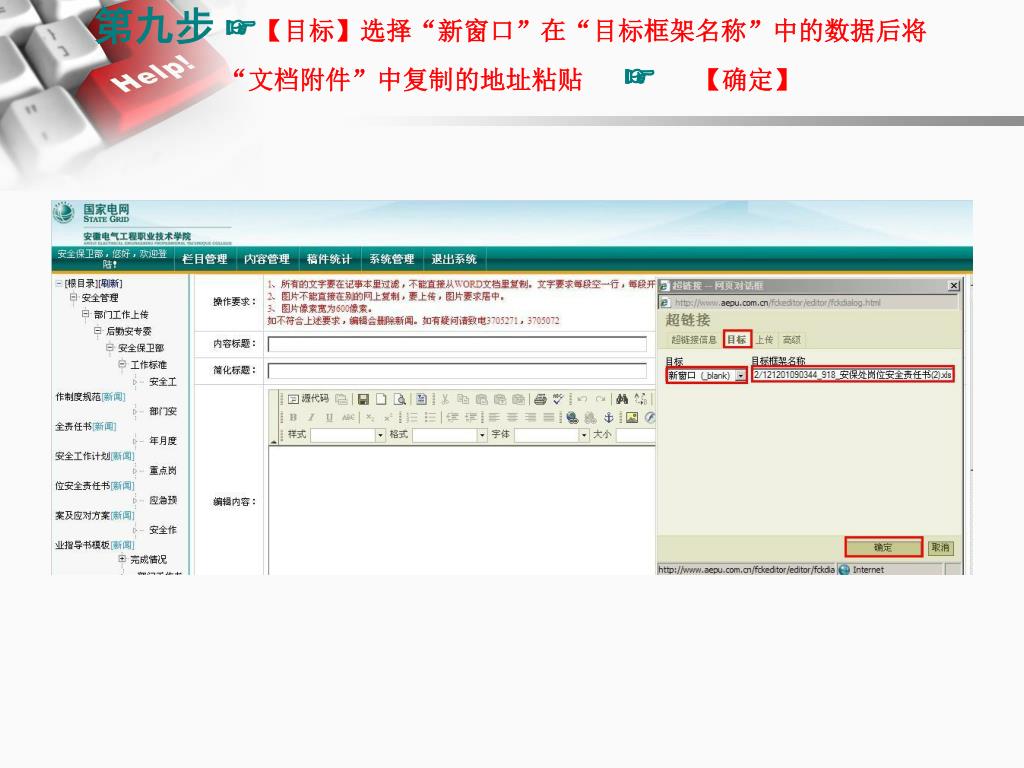Click the Preview magnifier page icon
The height and width of the screenshot is (768, 1024).
tap(400, 399)
